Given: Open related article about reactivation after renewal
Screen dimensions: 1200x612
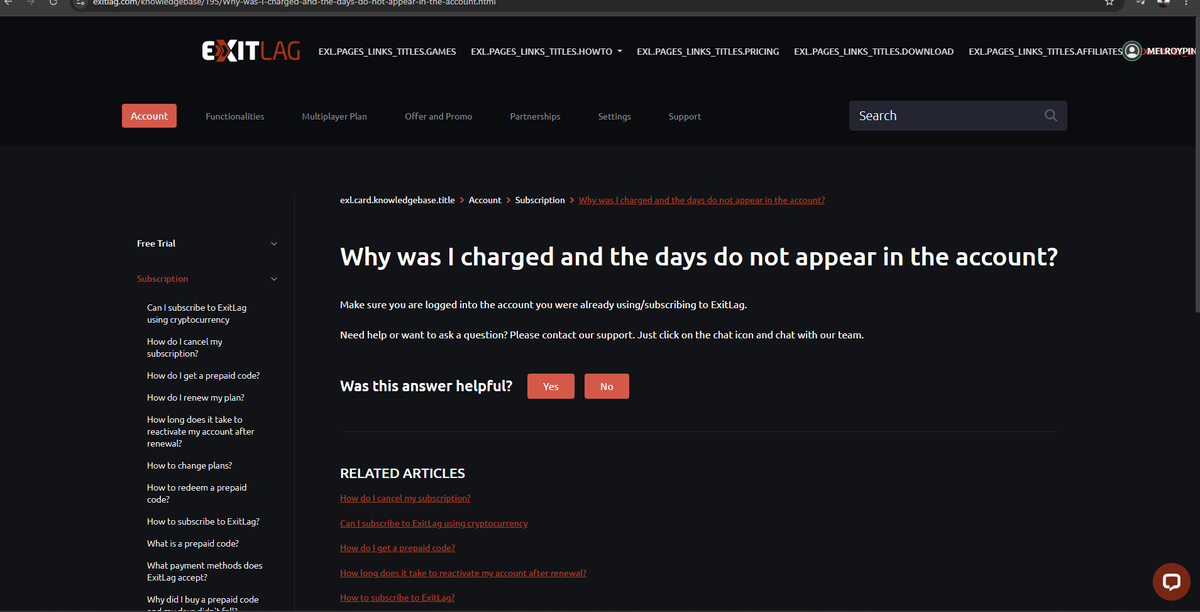Looking at the screenshot, I should coord(463,573).
